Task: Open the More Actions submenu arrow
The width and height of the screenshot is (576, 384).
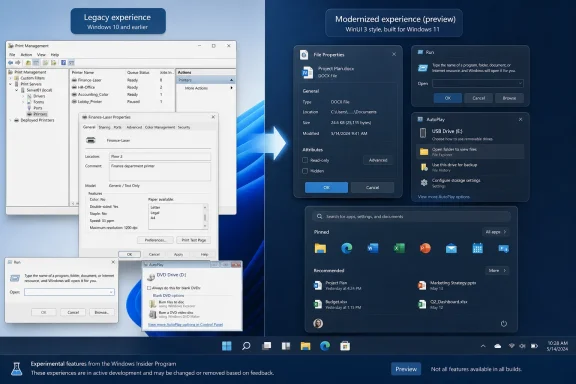Action: click(x=231, y=88)
